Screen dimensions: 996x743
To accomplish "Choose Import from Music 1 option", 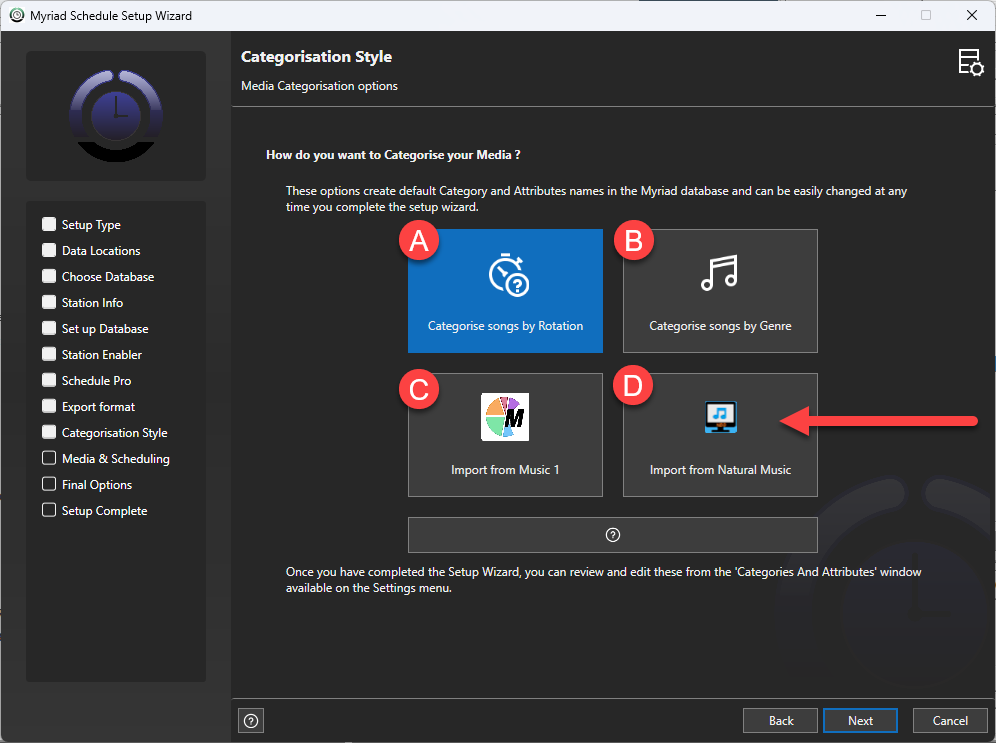I will point(505,435).
